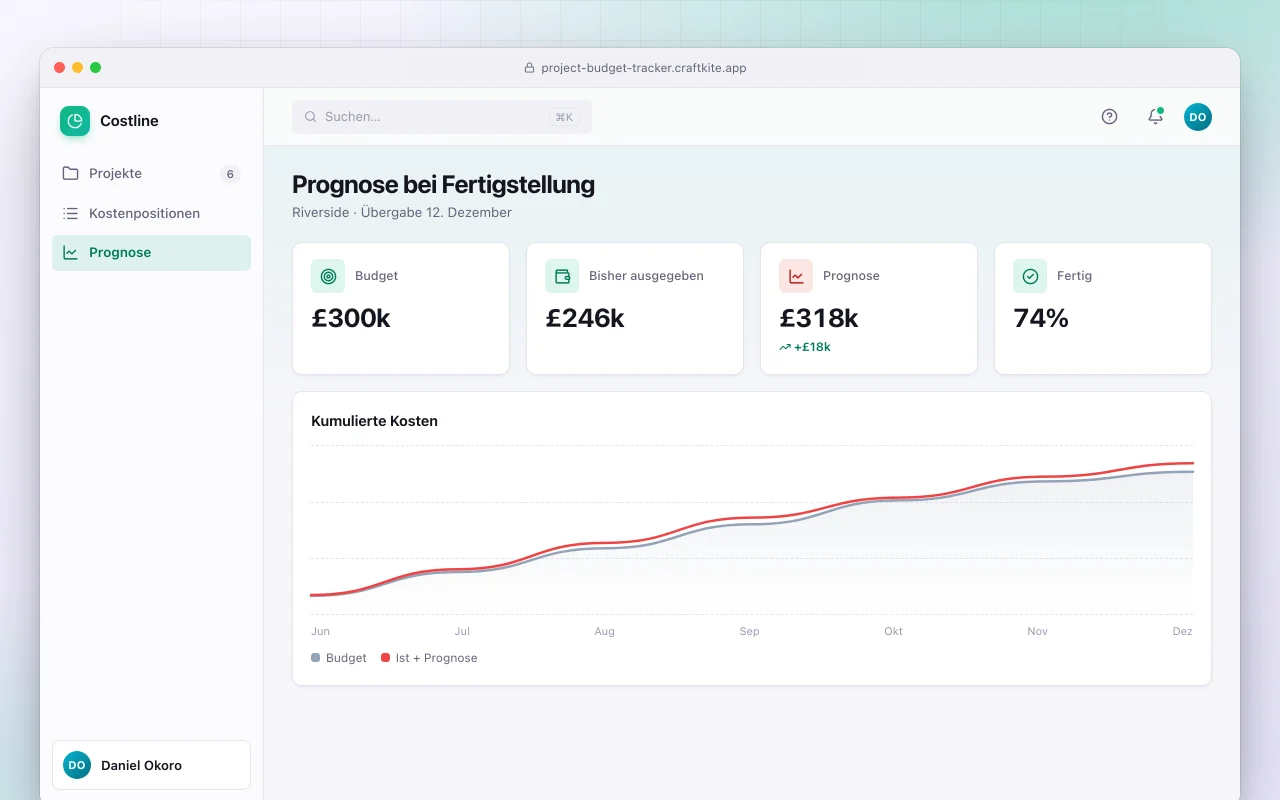Click the Kumulierte Kosten chart title
Image resolution: width=1280 pixels, height=800 pixels.
[374, 421]
